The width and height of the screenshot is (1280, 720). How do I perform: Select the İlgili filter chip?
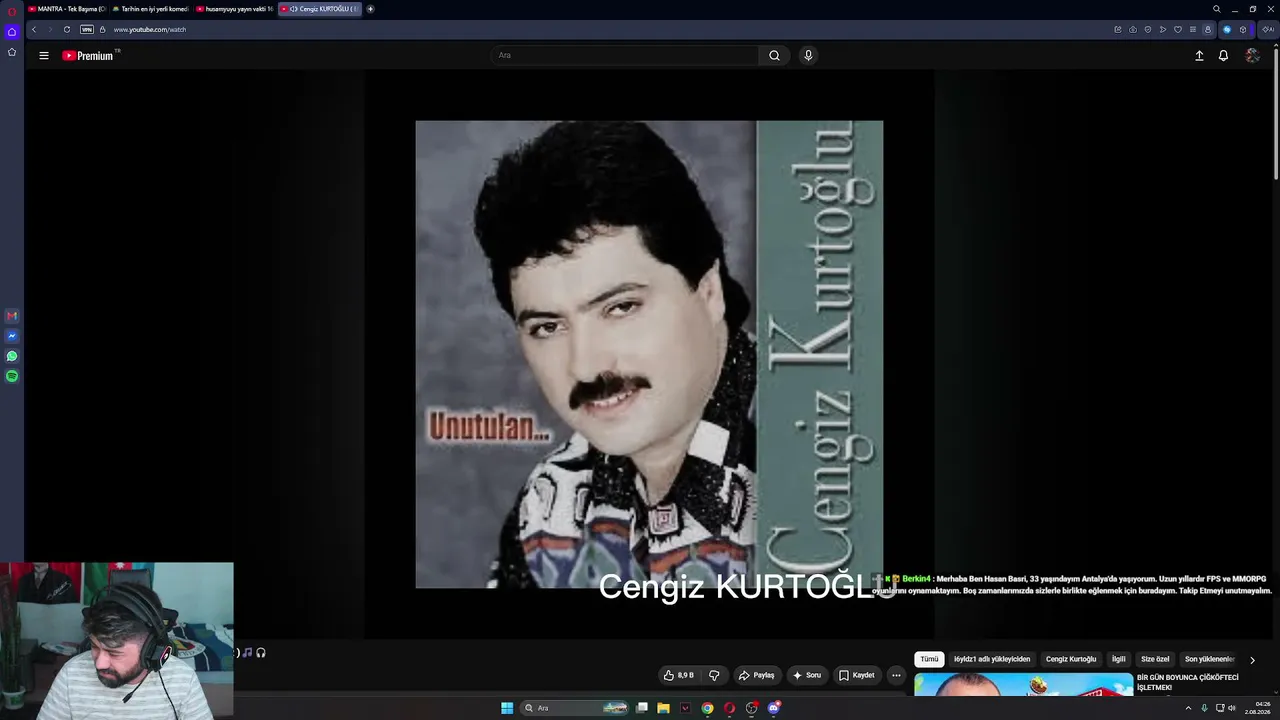click(1119, 659)
